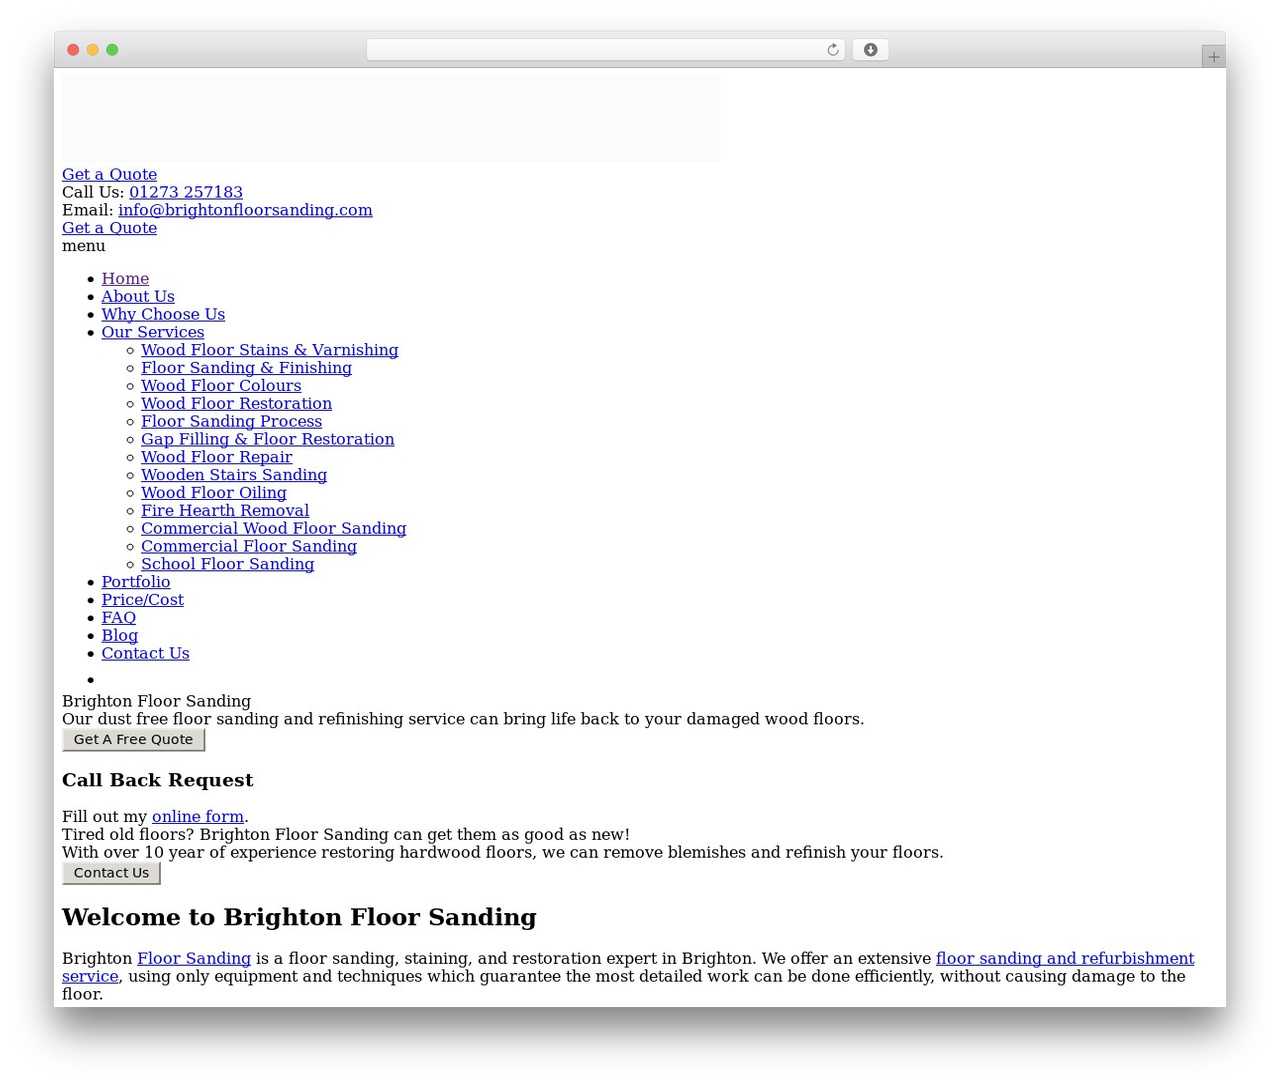
Task: Visit the Wood Floor Colours page
Action: point(221,386)
